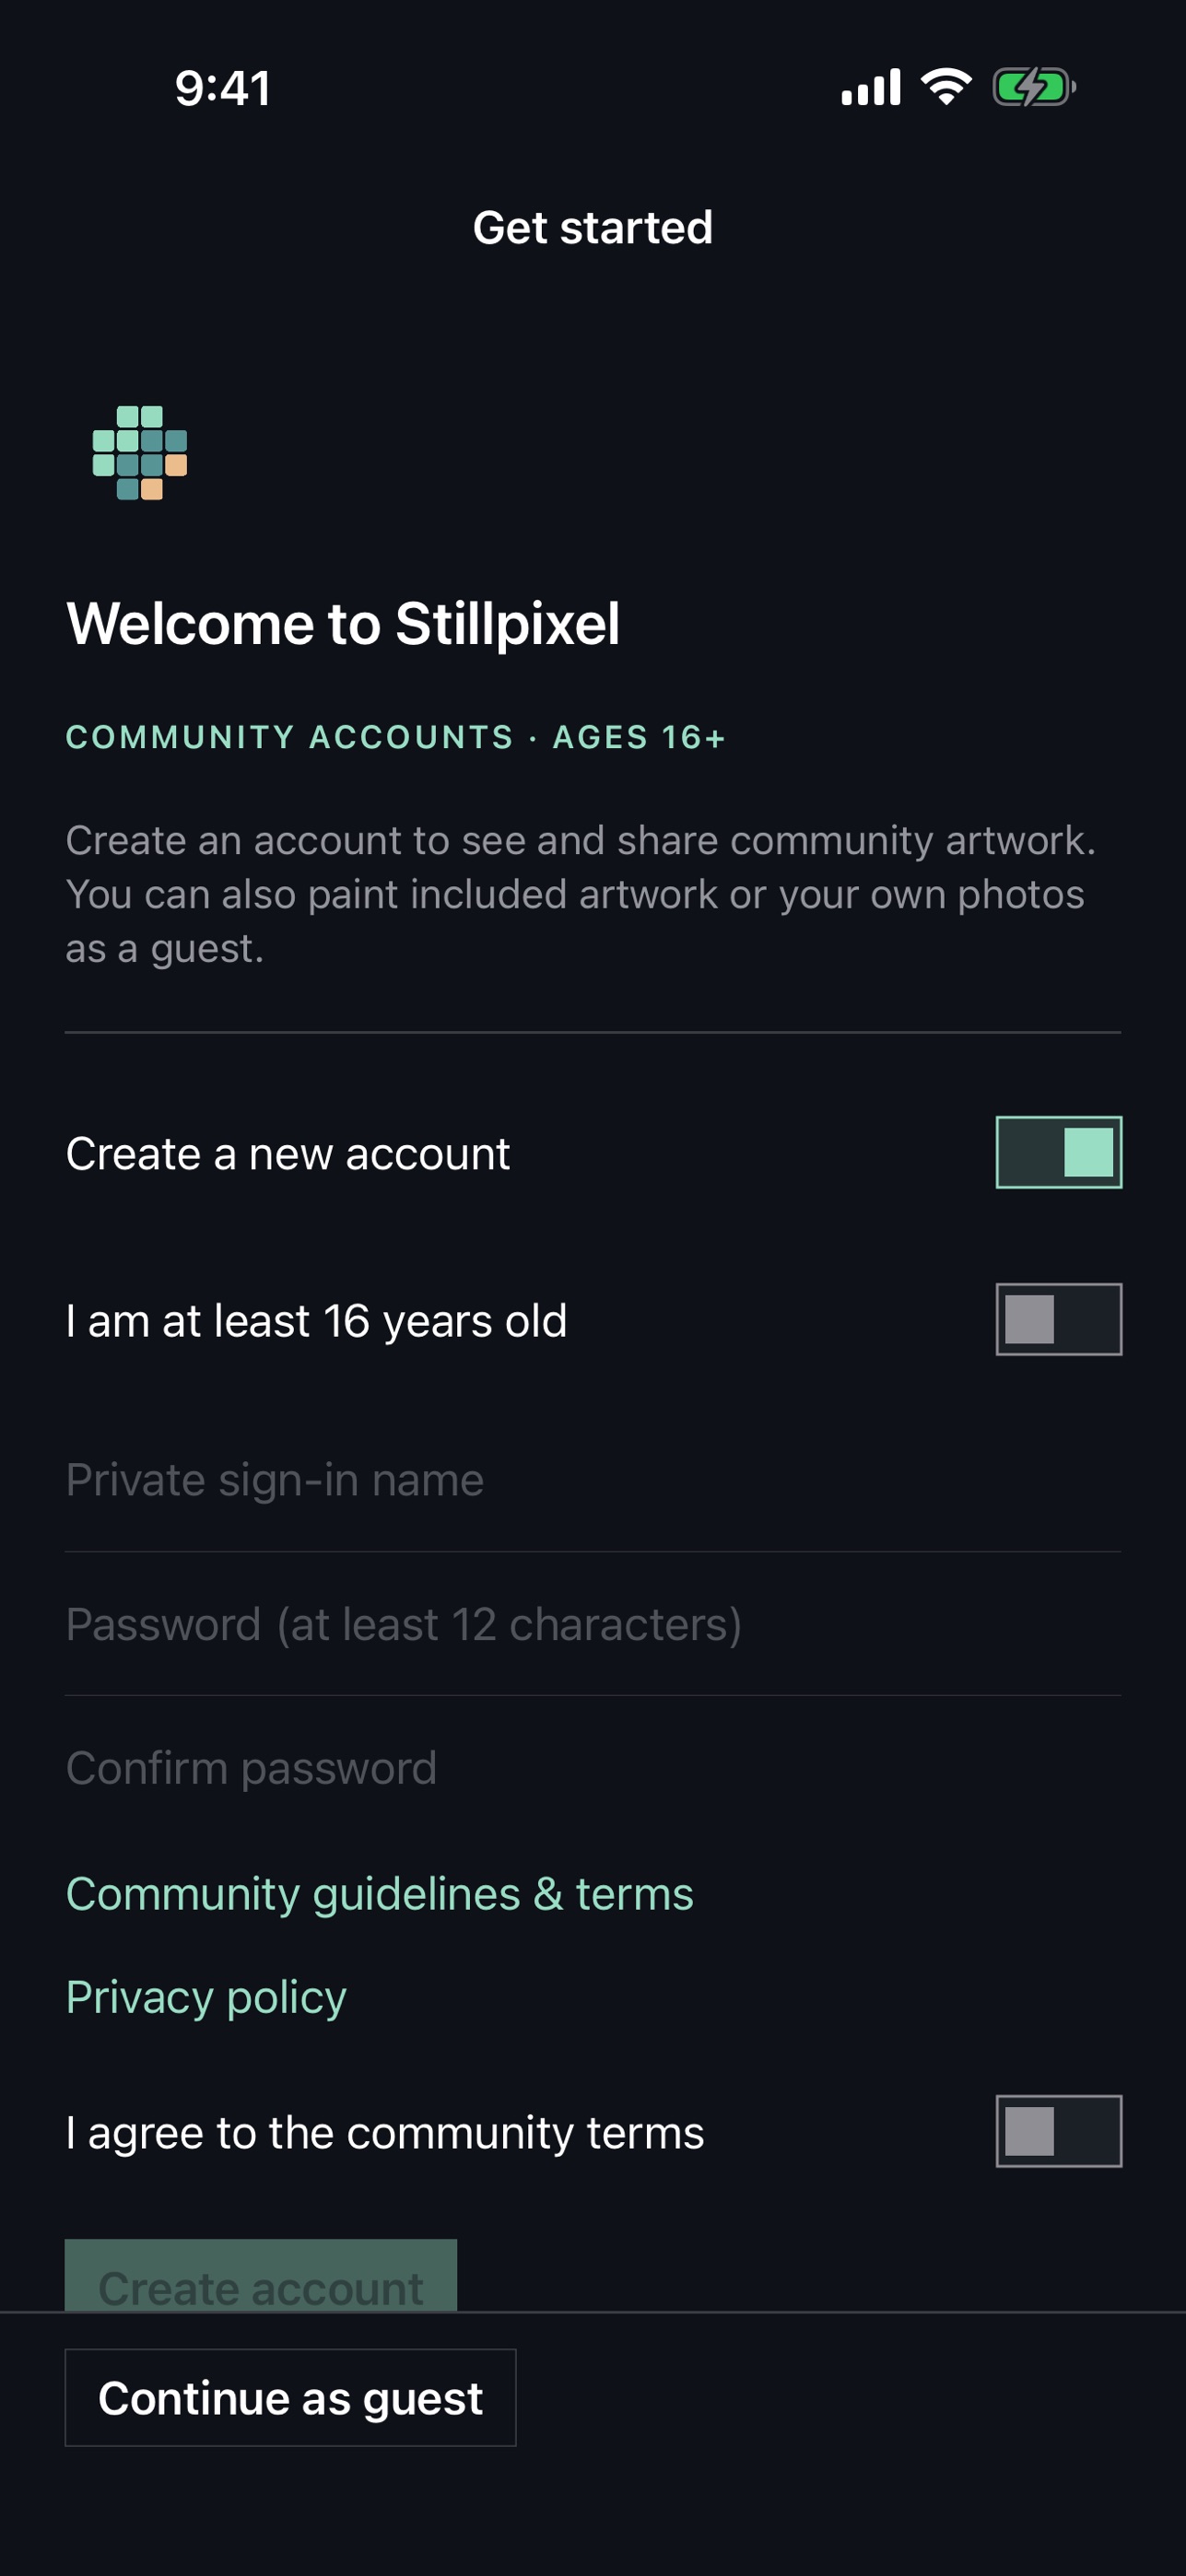Screen dimensions: 1186x2576
Task: Tap the Get started title
Action: click(593, 228)
